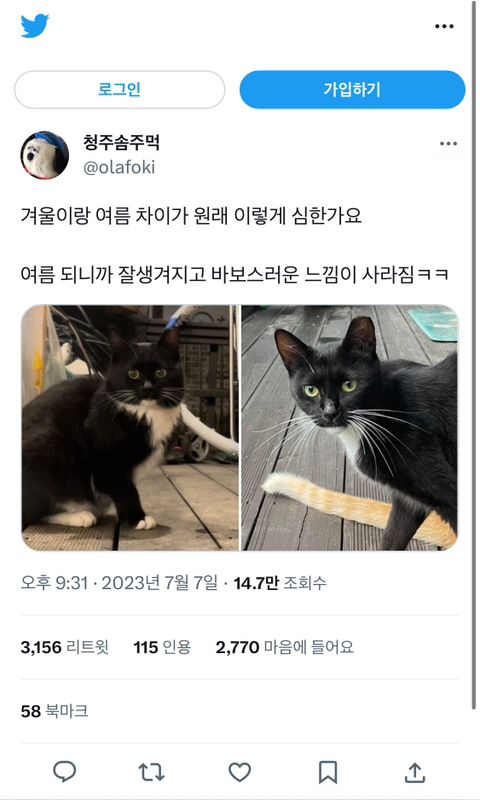Viewport: 480px width, 800px height.
Task: View the 2,770 마음에 들어요 likes list
Action: click(285, 647)
